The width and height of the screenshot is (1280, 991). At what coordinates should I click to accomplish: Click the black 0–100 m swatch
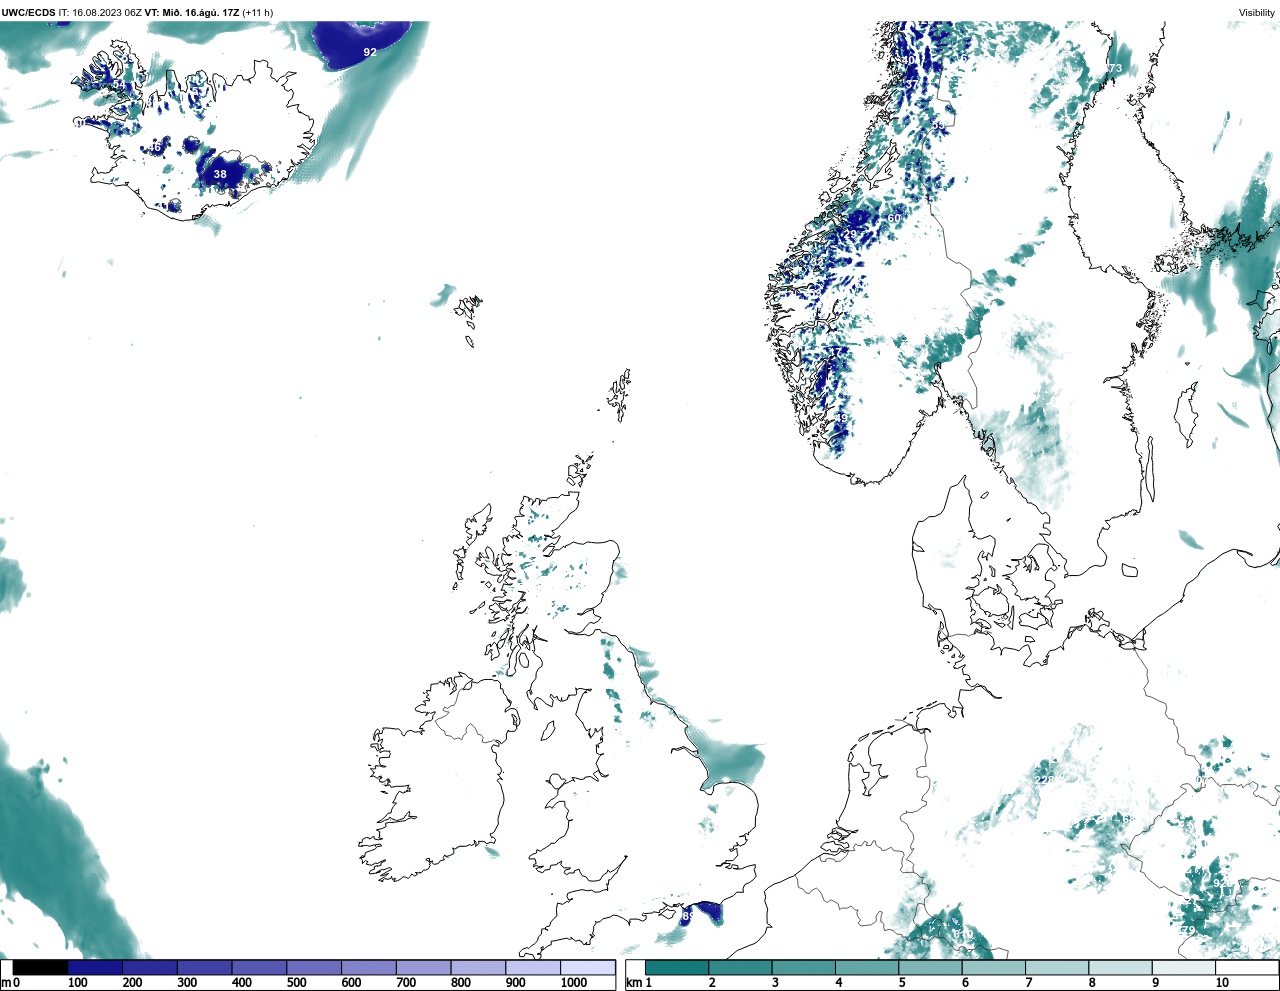[x=40, y=968]
